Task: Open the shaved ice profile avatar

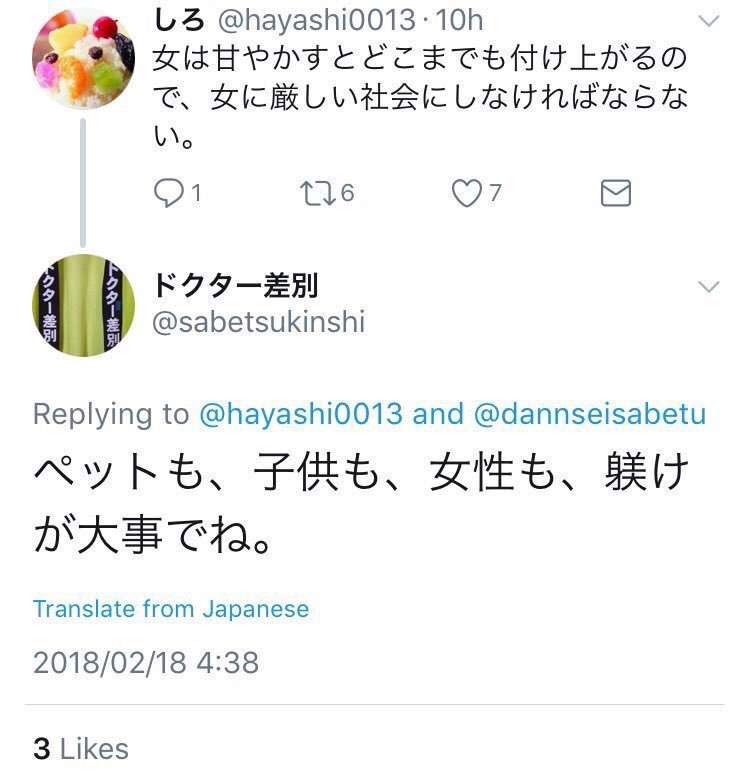Action: (x=83, y=58)
